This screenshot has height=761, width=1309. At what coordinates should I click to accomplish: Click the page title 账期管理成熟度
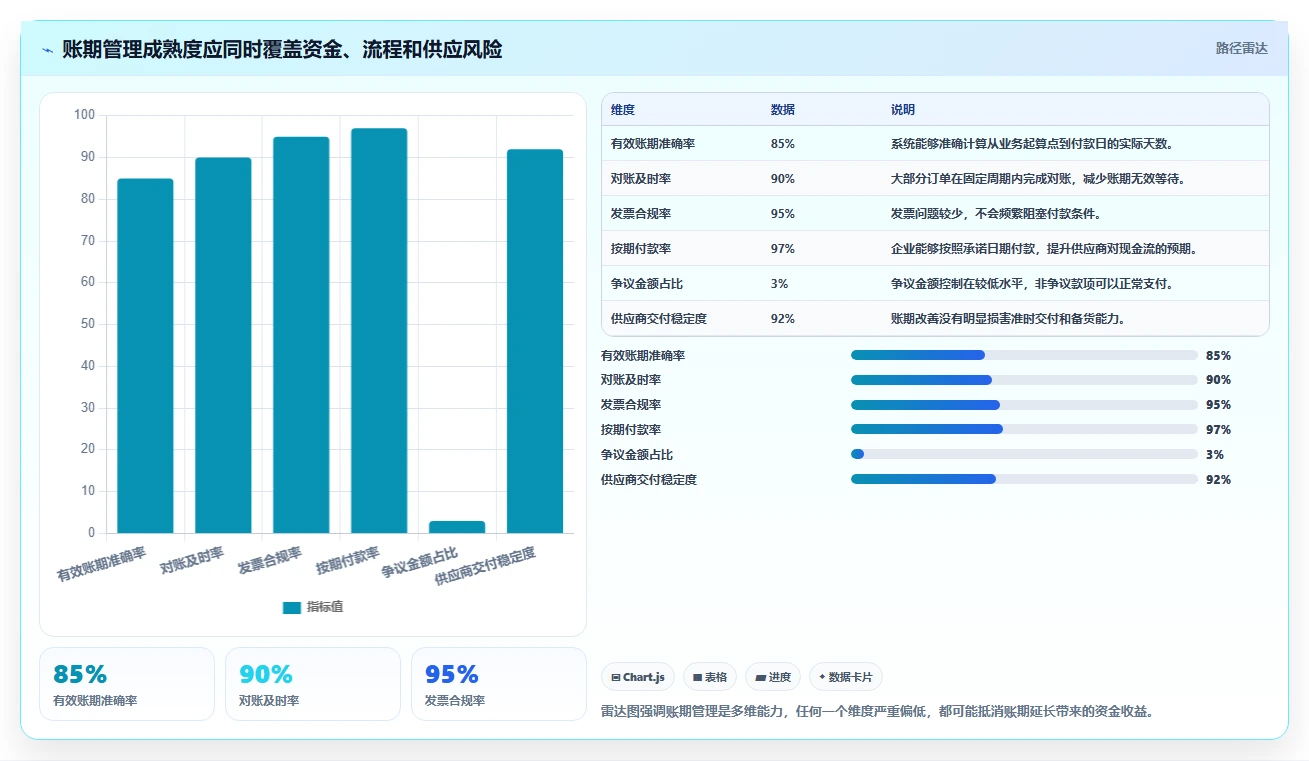tap(282, 49)
